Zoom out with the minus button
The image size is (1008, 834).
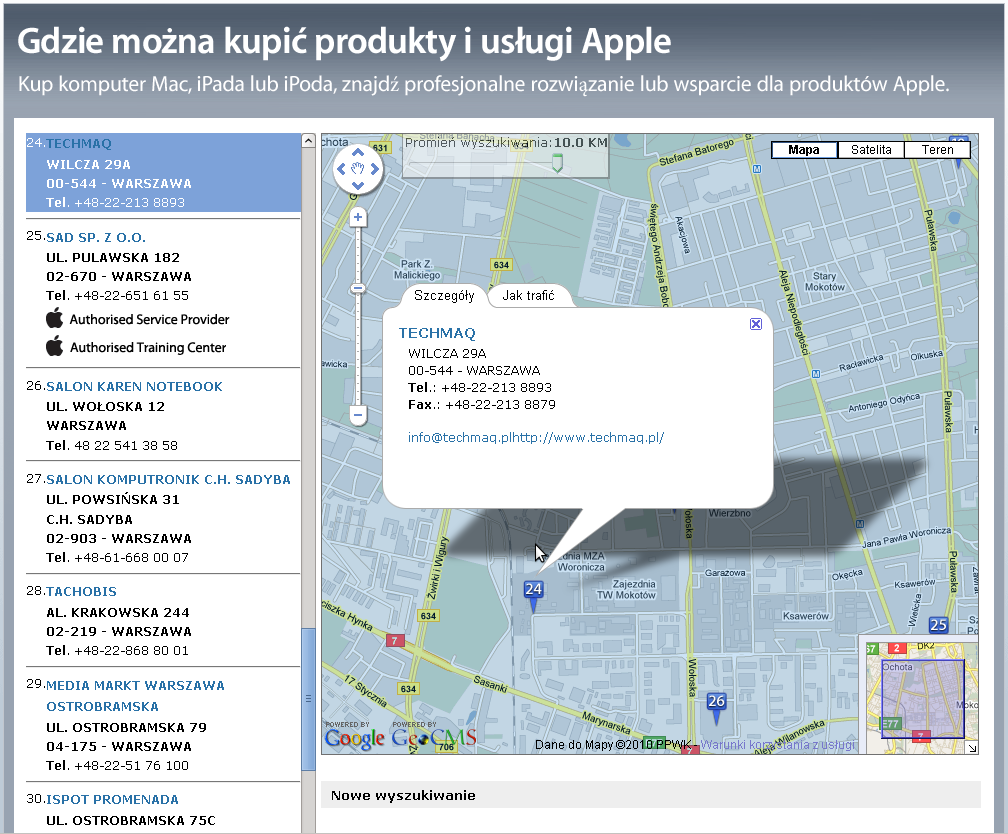358,415
